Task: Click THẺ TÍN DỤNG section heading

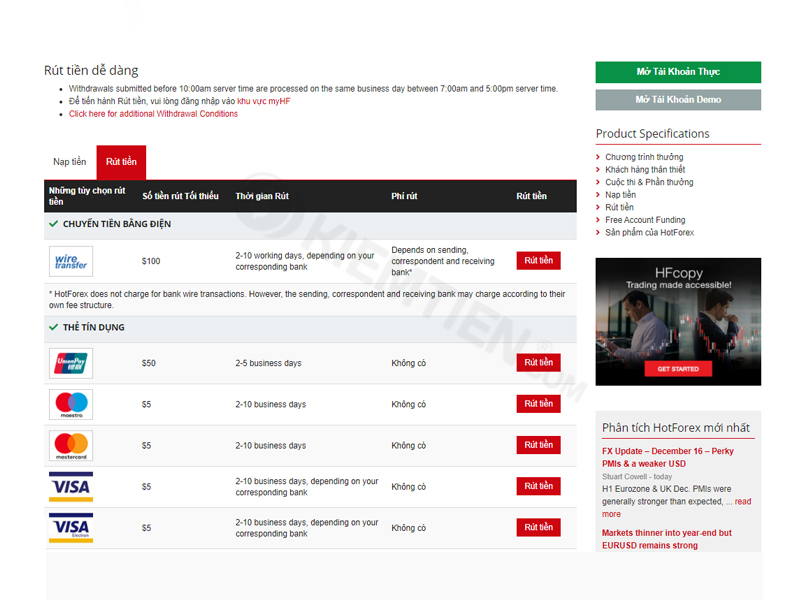Action: [x=93, y=328]
